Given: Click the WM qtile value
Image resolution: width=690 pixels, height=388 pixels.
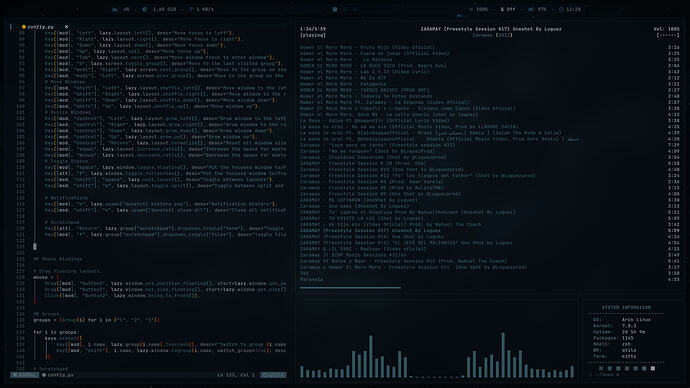Looking at the screenshot, I should (x=629, y=351).
